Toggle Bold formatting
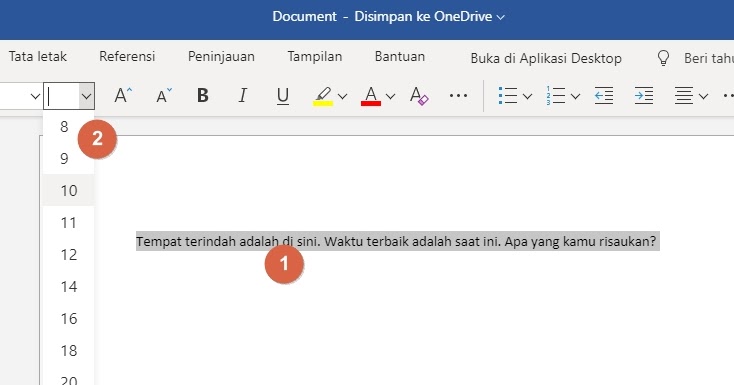The height and width of the screenshot is (385, 734). click(203, 96)
